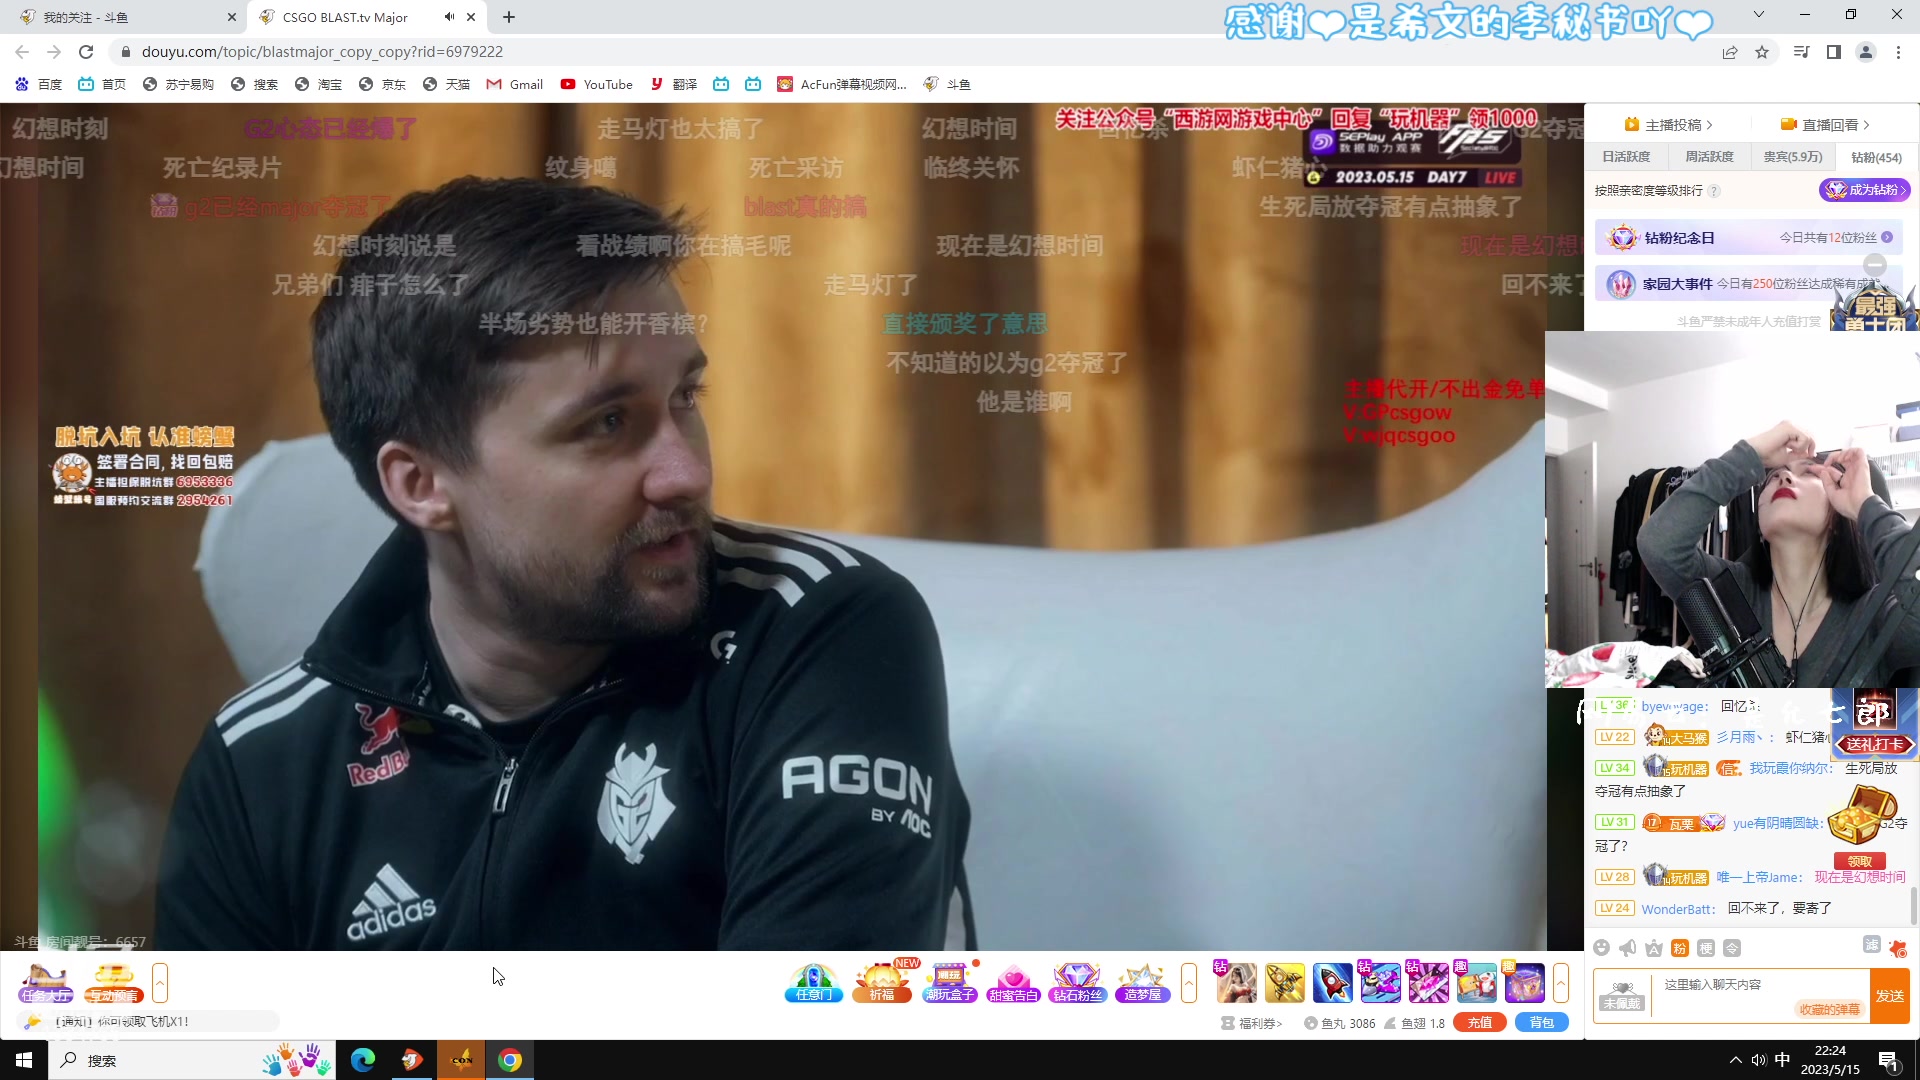
Task: Open the 背包 backpack
Action: [x=1542, y=1023]
